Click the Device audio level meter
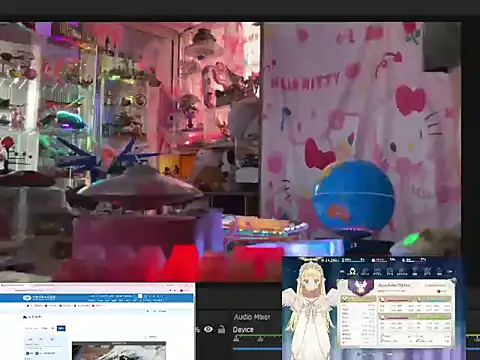480x360 pixels. coord(257,337)
